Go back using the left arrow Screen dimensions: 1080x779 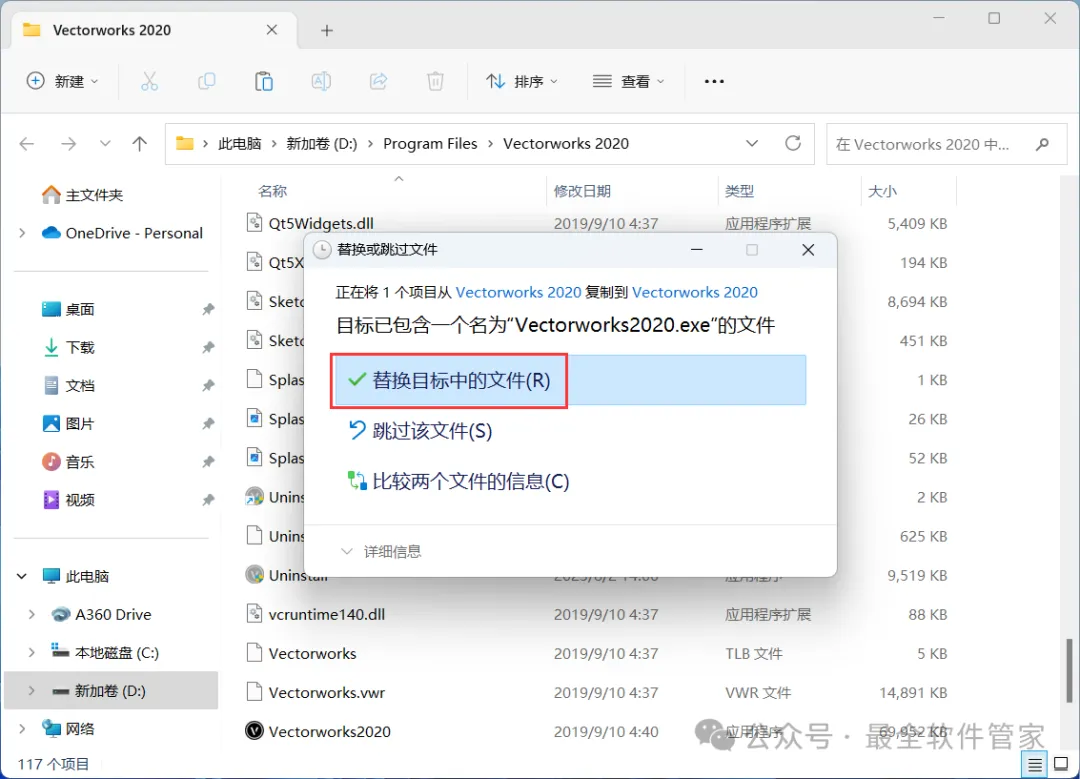pyautogui.click(x=27, y=144)
